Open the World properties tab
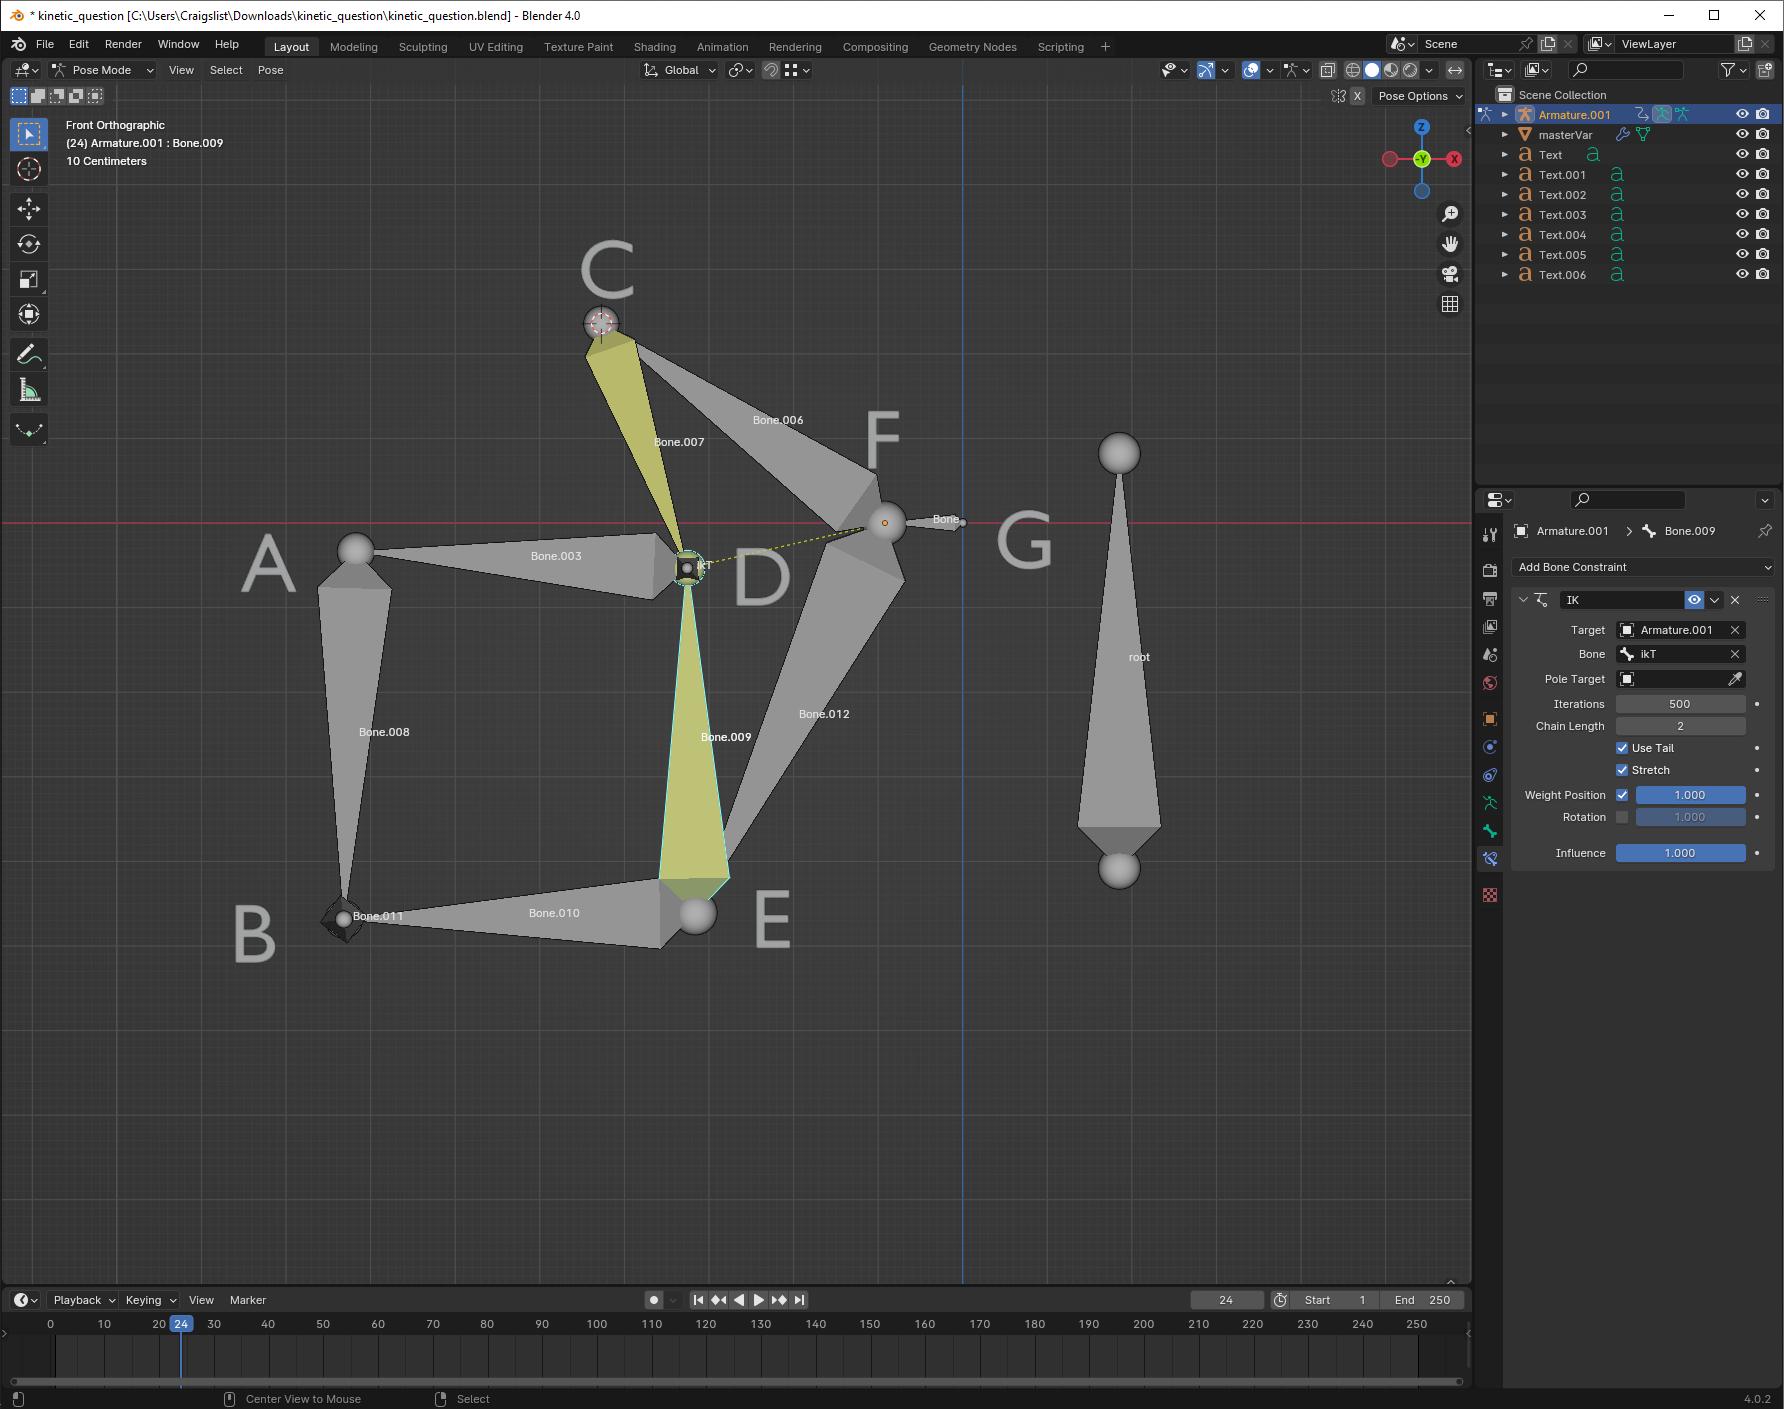The height and width of the screenshot is (1409, 1784). [x=1490, y=683]
